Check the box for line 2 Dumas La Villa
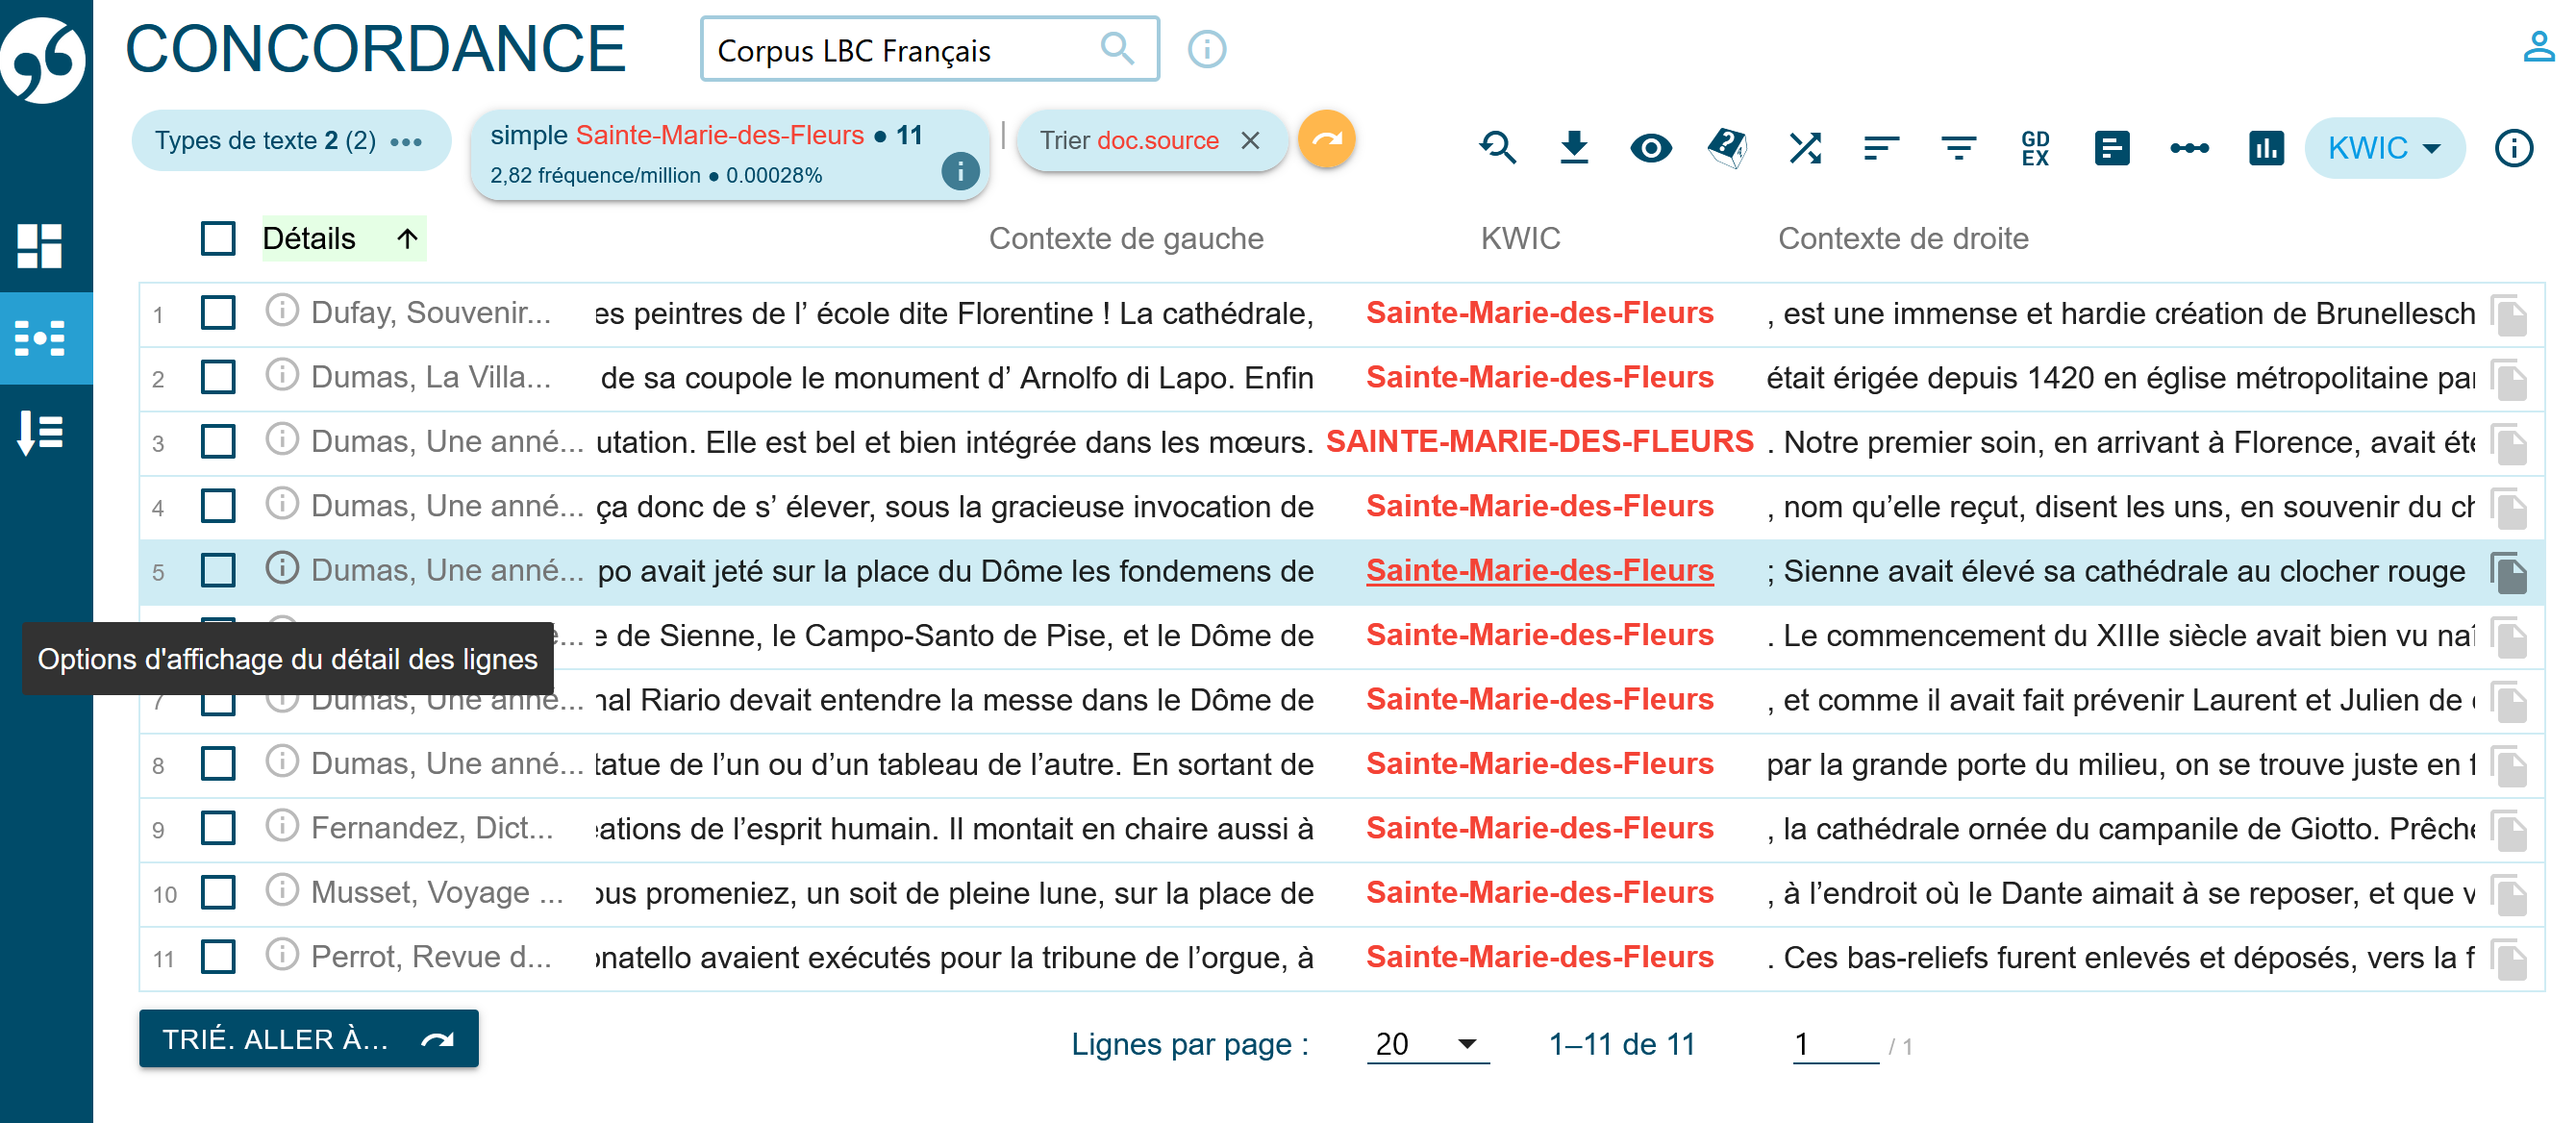This screenshot has height=1123, width=2576. tap(218, 377)
